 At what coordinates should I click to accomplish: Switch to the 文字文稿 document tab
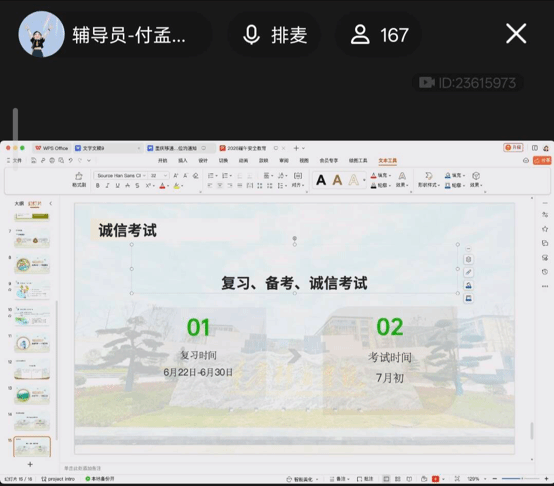[108, 148]
